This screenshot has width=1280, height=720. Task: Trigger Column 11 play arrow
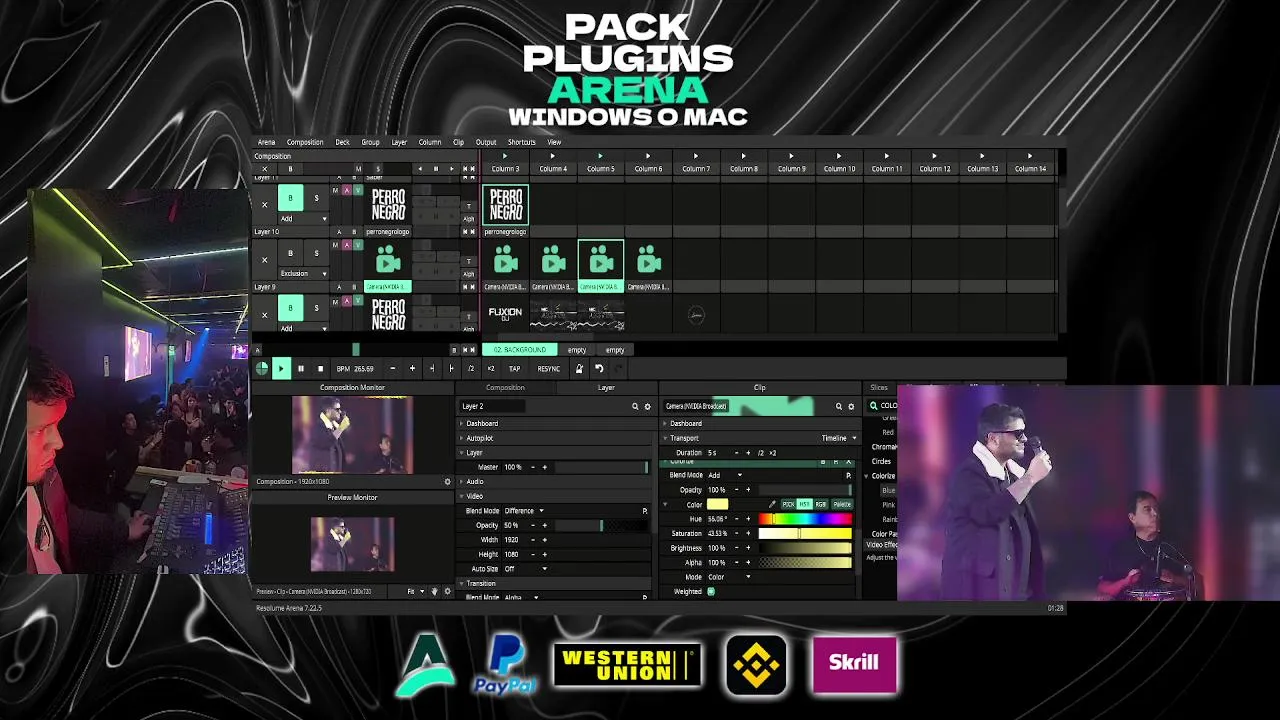[886, 156]
